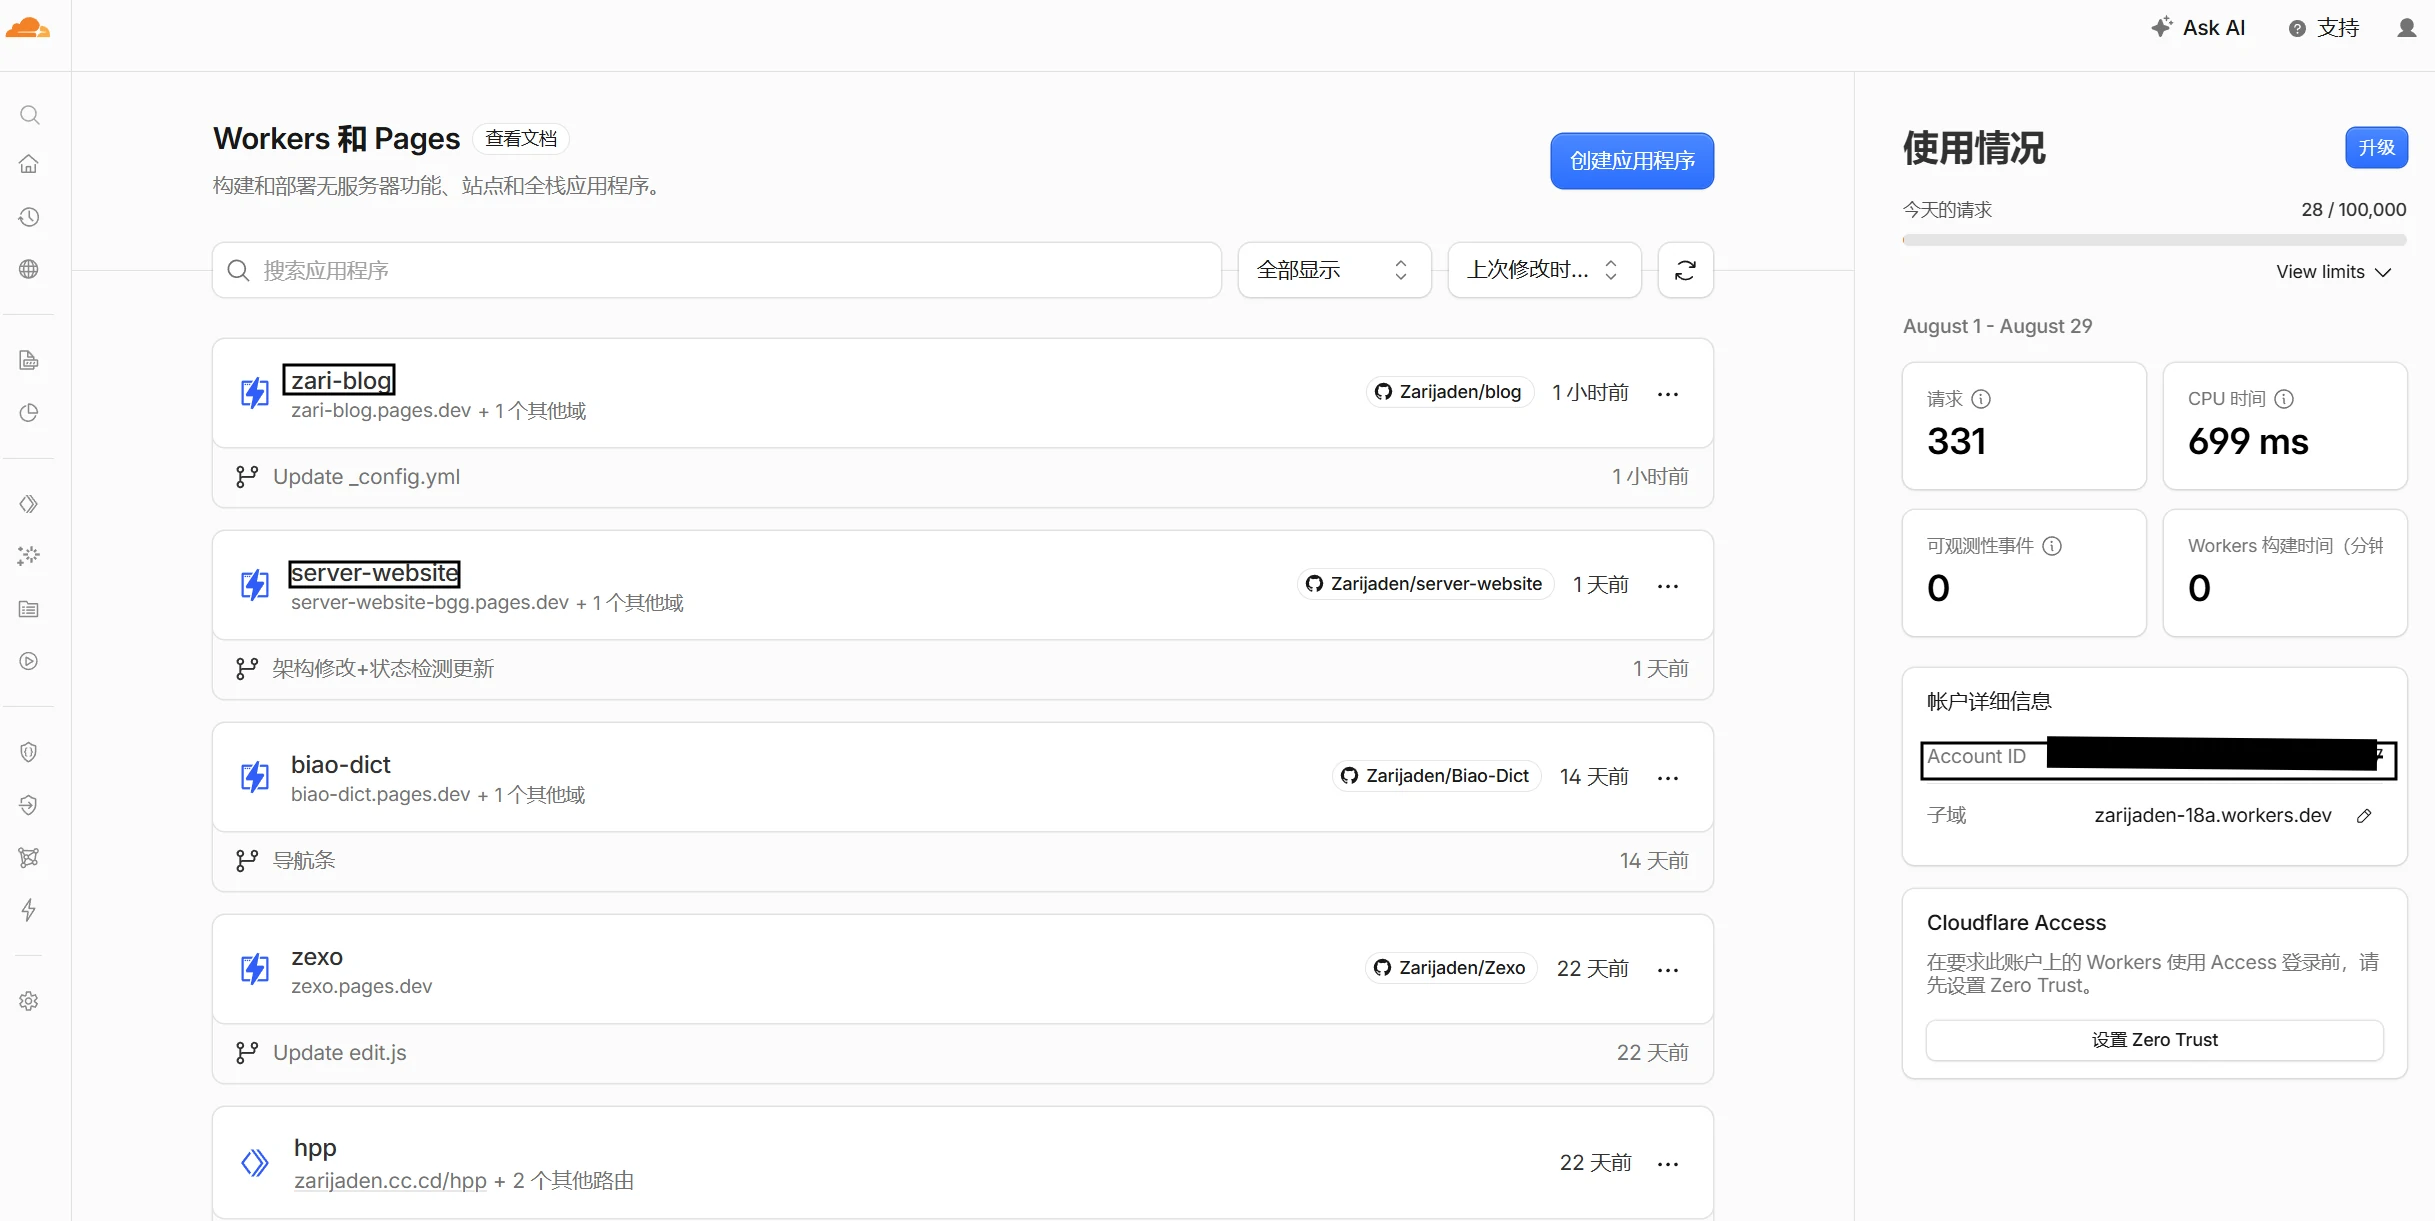2435x1221 pixels.
Task: Click the 升级 upgrade button
Action: tap(2376, 148)
